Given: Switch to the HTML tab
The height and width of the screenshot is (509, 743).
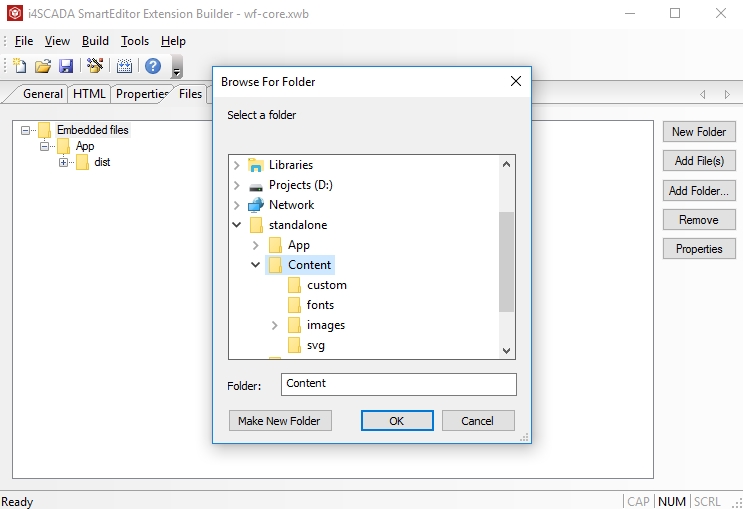Looking at the screenshot, I should pyautogui.click(x=89, y=94).
